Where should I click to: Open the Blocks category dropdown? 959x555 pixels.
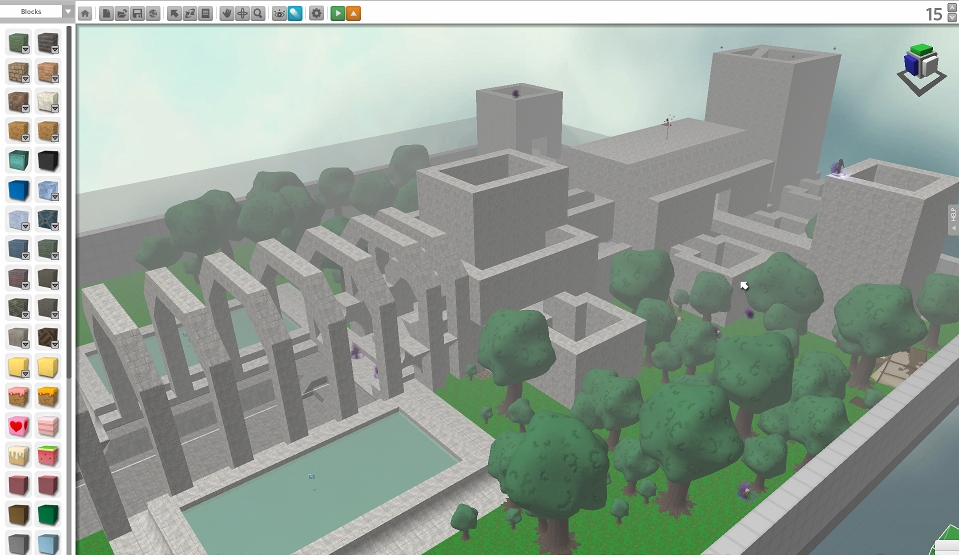[67, 12]
